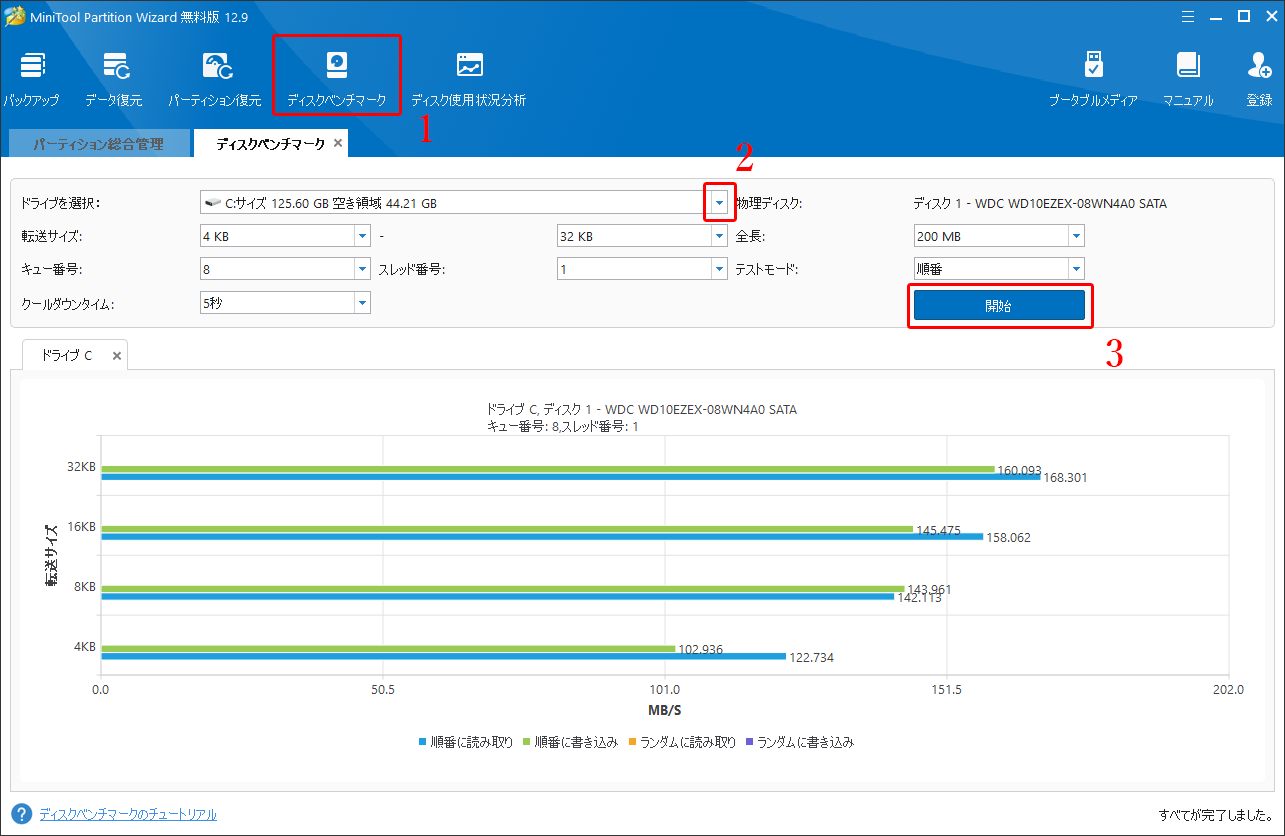The height and width of the screenshot is (836, 1285).
Task: Click the 物理ディスク value ディスク 1 - WDC text
Action: [x=1039, y=204]
